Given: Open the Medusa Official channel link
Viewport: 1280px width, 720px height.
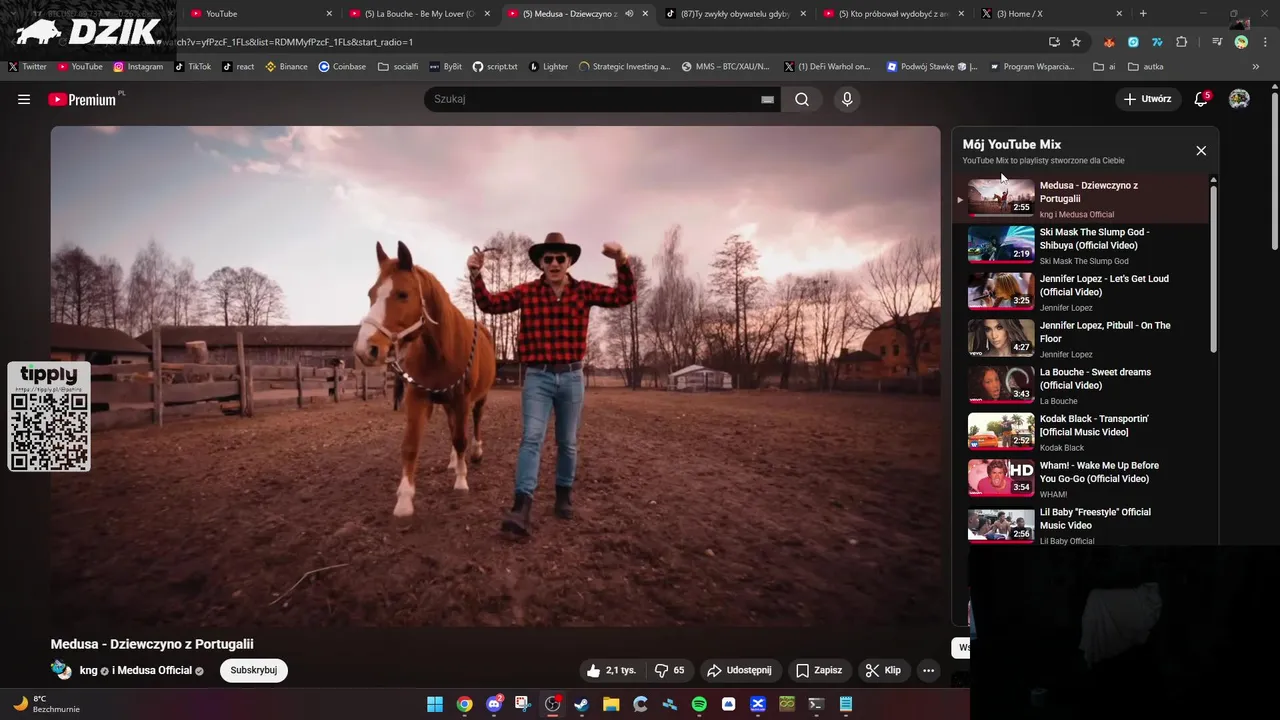Looking at the screenshot, I should click(155, 670).
